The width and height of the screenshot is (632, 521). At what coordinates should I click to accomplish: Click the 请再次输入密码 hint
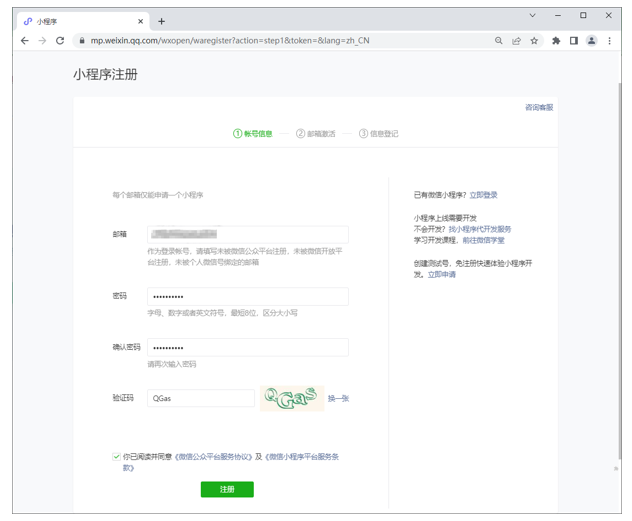(x=172, y=364)
